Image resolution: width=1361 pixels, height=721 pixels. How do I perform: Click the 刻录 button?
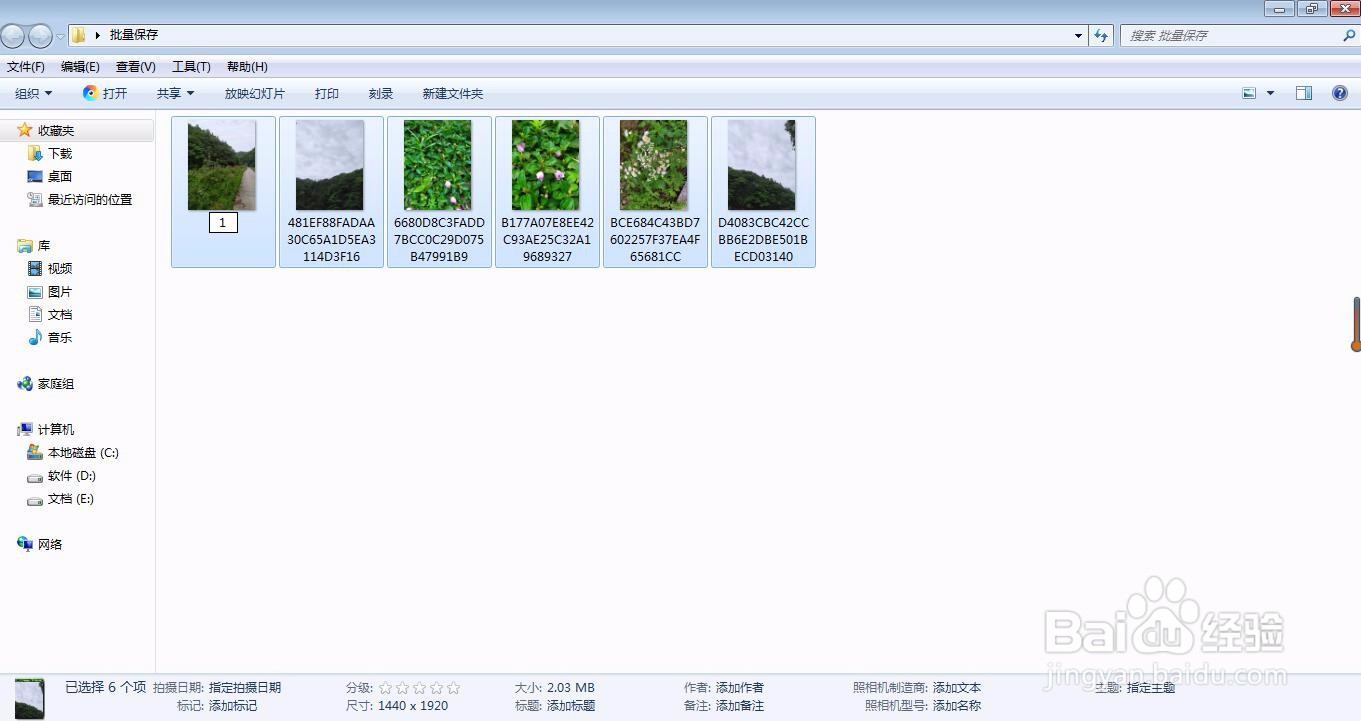tap(381, 93)
